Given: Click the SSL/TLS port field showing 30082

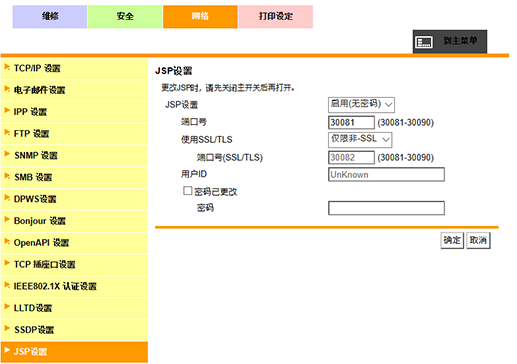Looking at the screenshot, I should tap(351, 157).
